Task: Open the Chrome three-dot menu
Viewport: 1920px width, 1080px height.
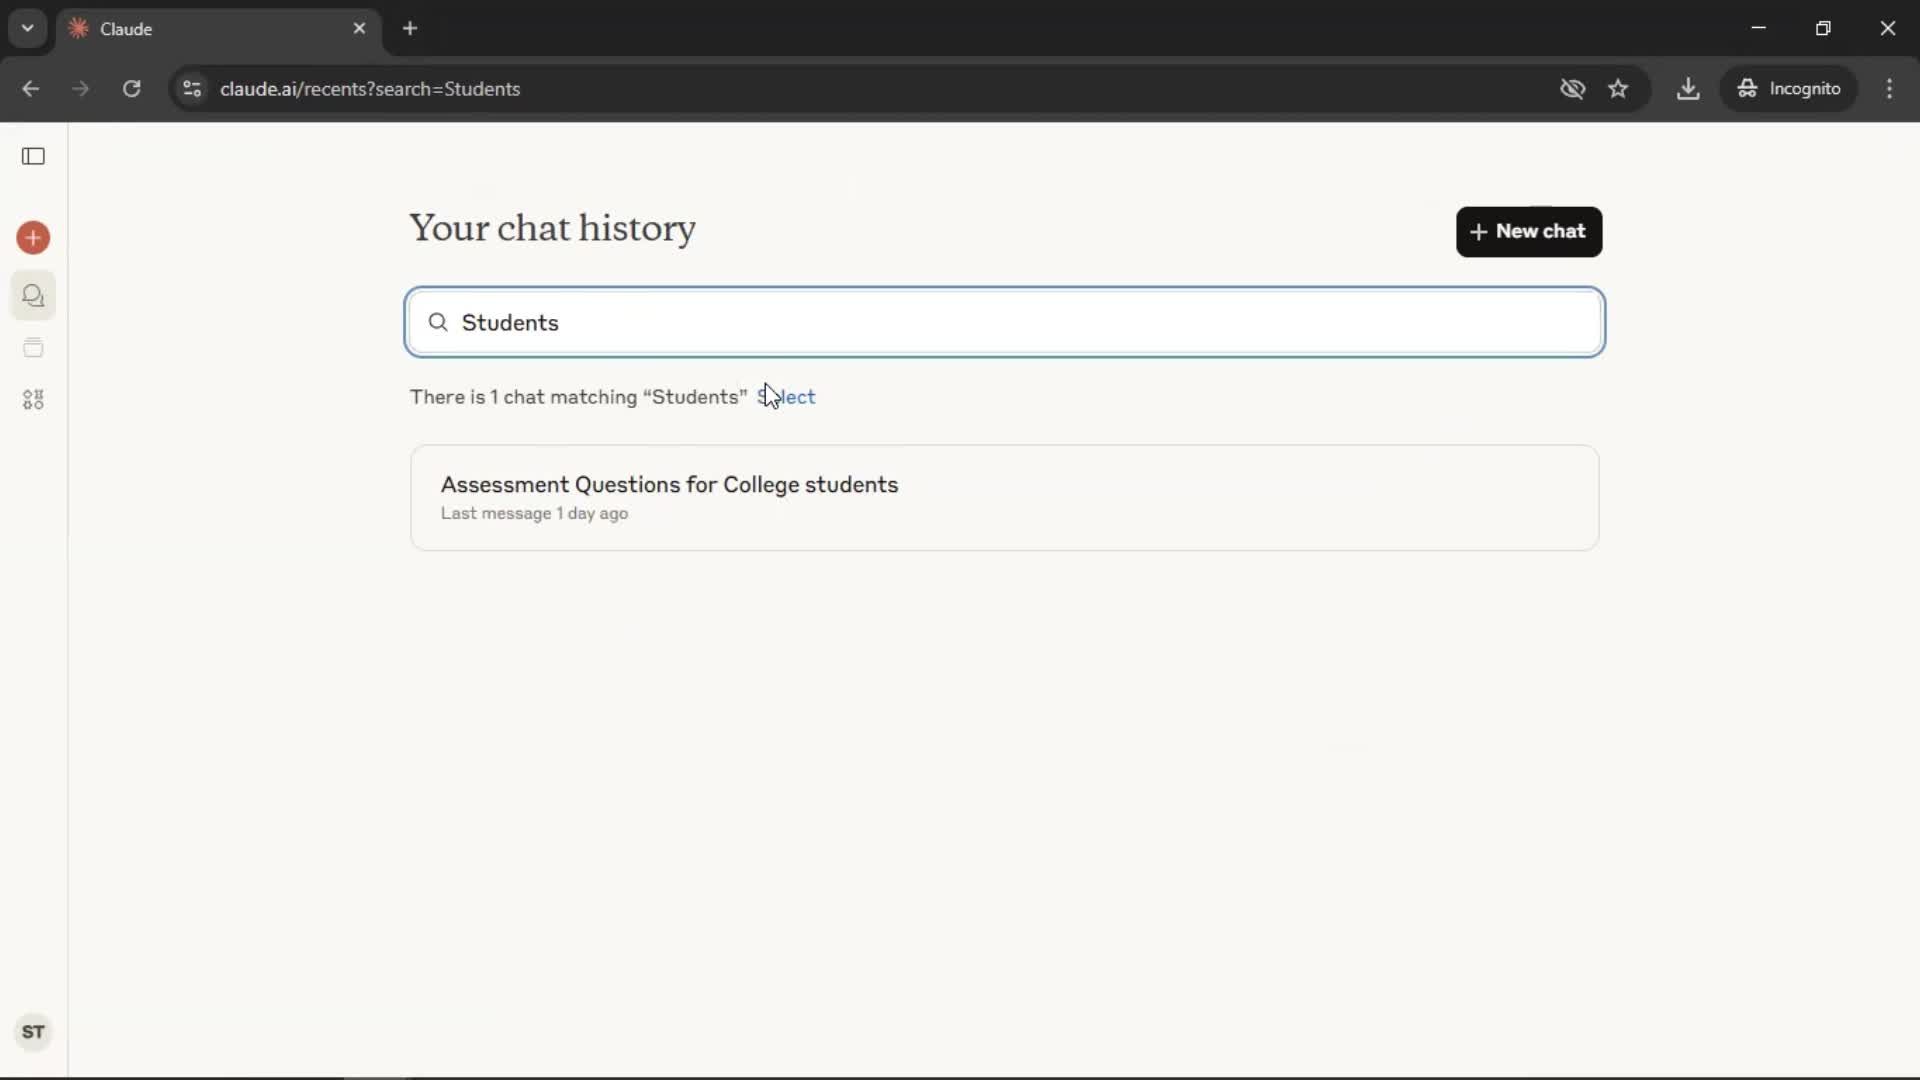Action: tap(1889, 89)
